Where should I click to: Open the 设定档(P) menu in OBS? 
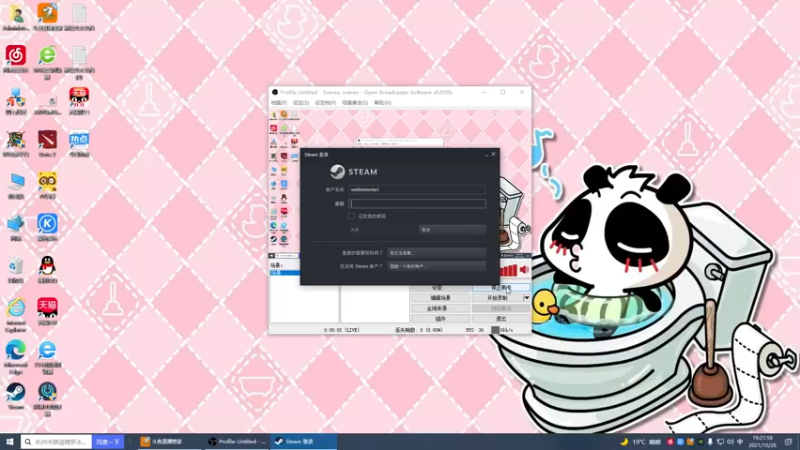pos(325,103)
